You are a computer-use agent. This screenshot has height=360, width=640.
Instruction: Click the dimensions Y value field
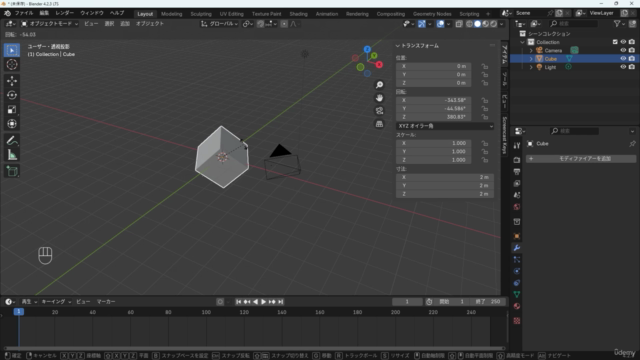click(x=445, y=186)
